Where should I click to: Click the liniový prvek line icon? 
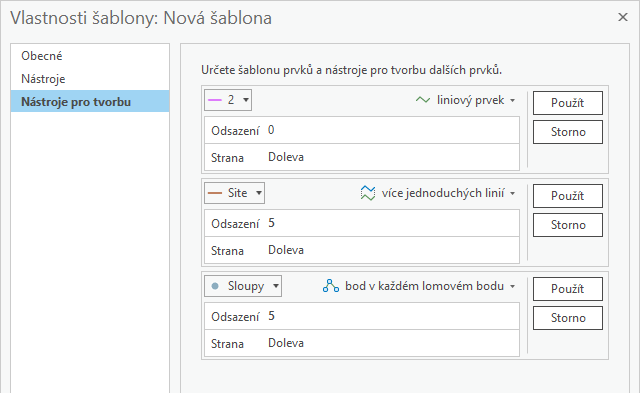click(x=423, y=100)
